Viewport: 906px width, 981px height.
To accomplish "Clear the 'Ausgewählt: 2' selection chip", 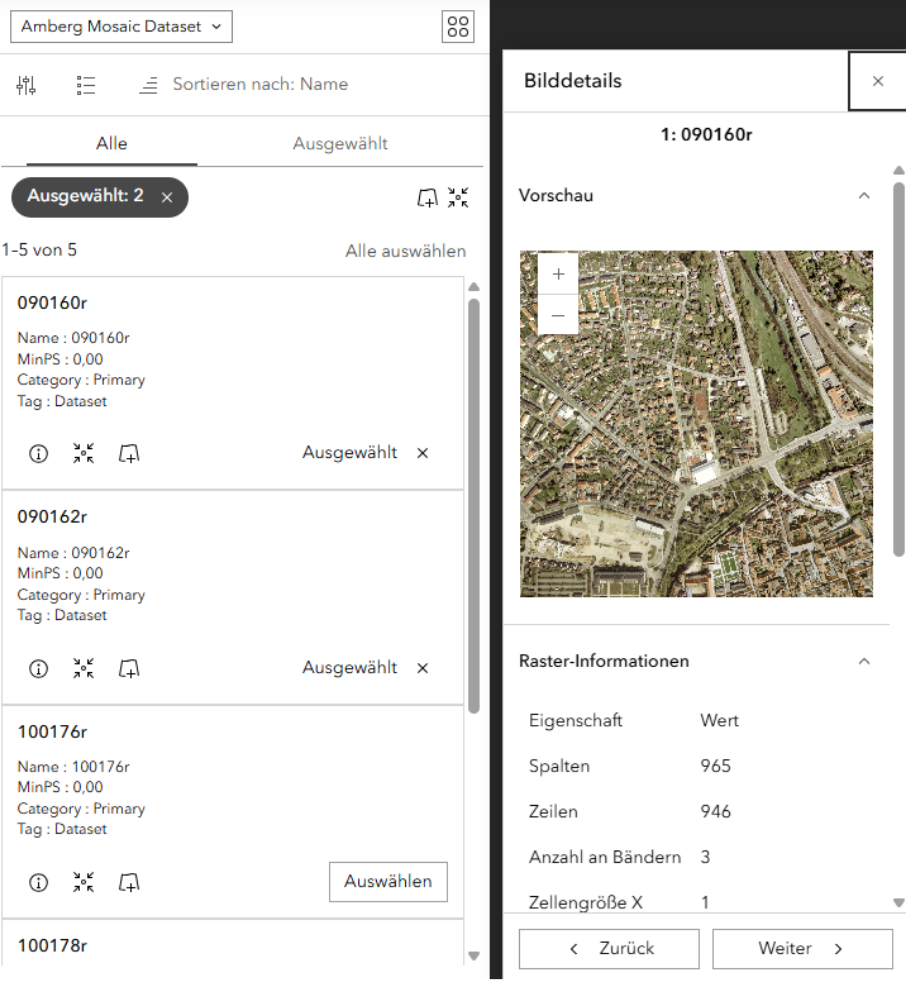I will tap(167, 198).
